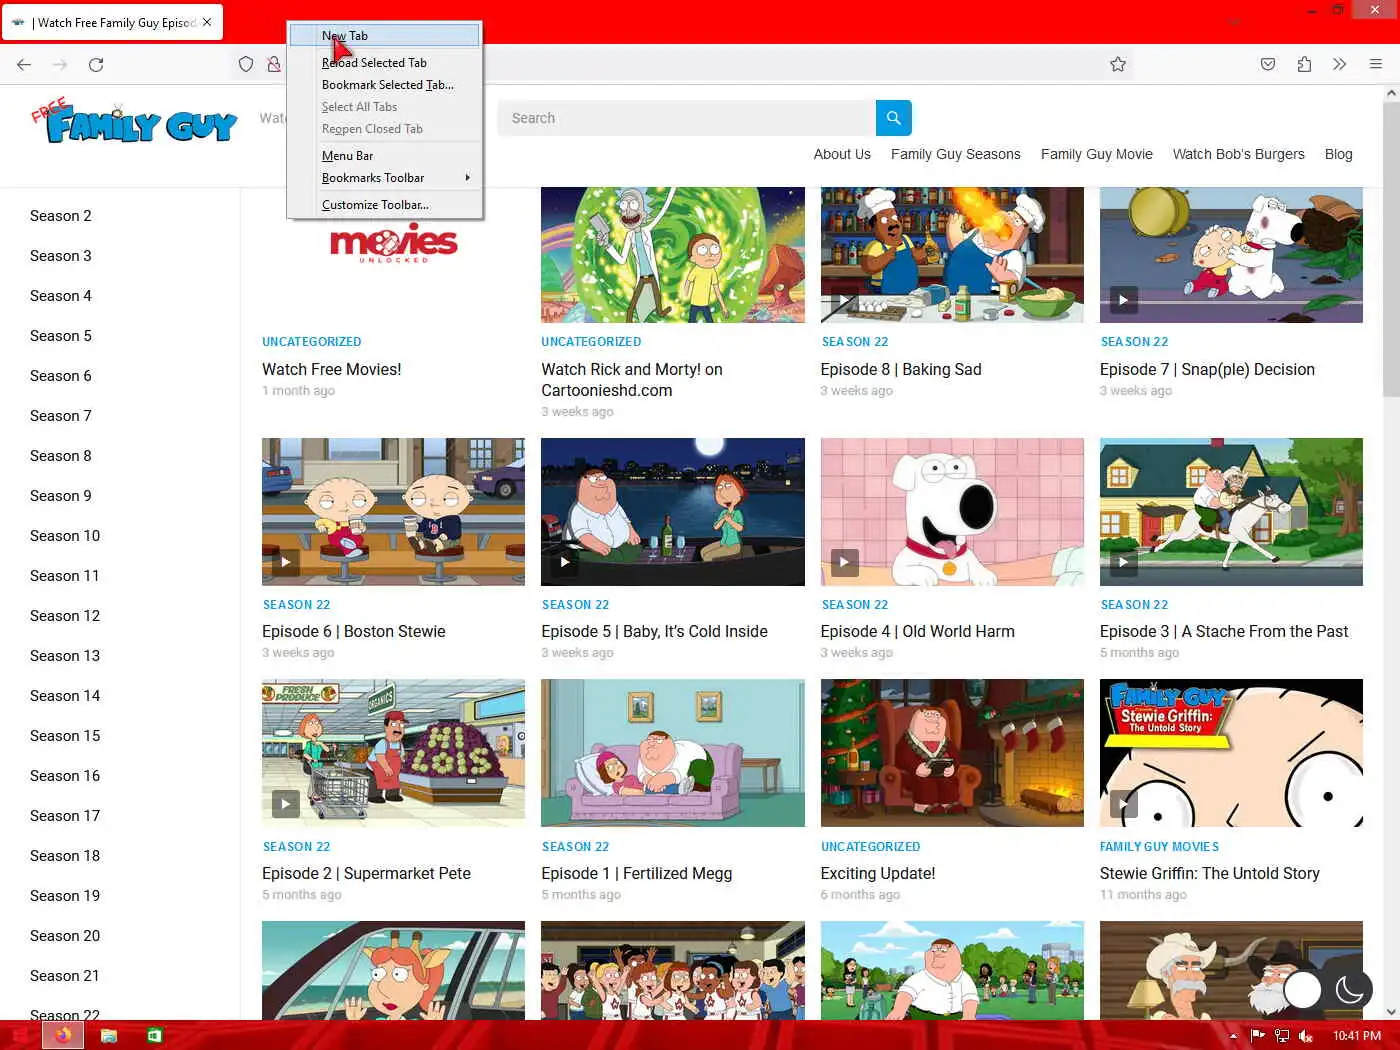Show hidden tray icons arrow

pyautogui.click(x=1233, y=1036)
